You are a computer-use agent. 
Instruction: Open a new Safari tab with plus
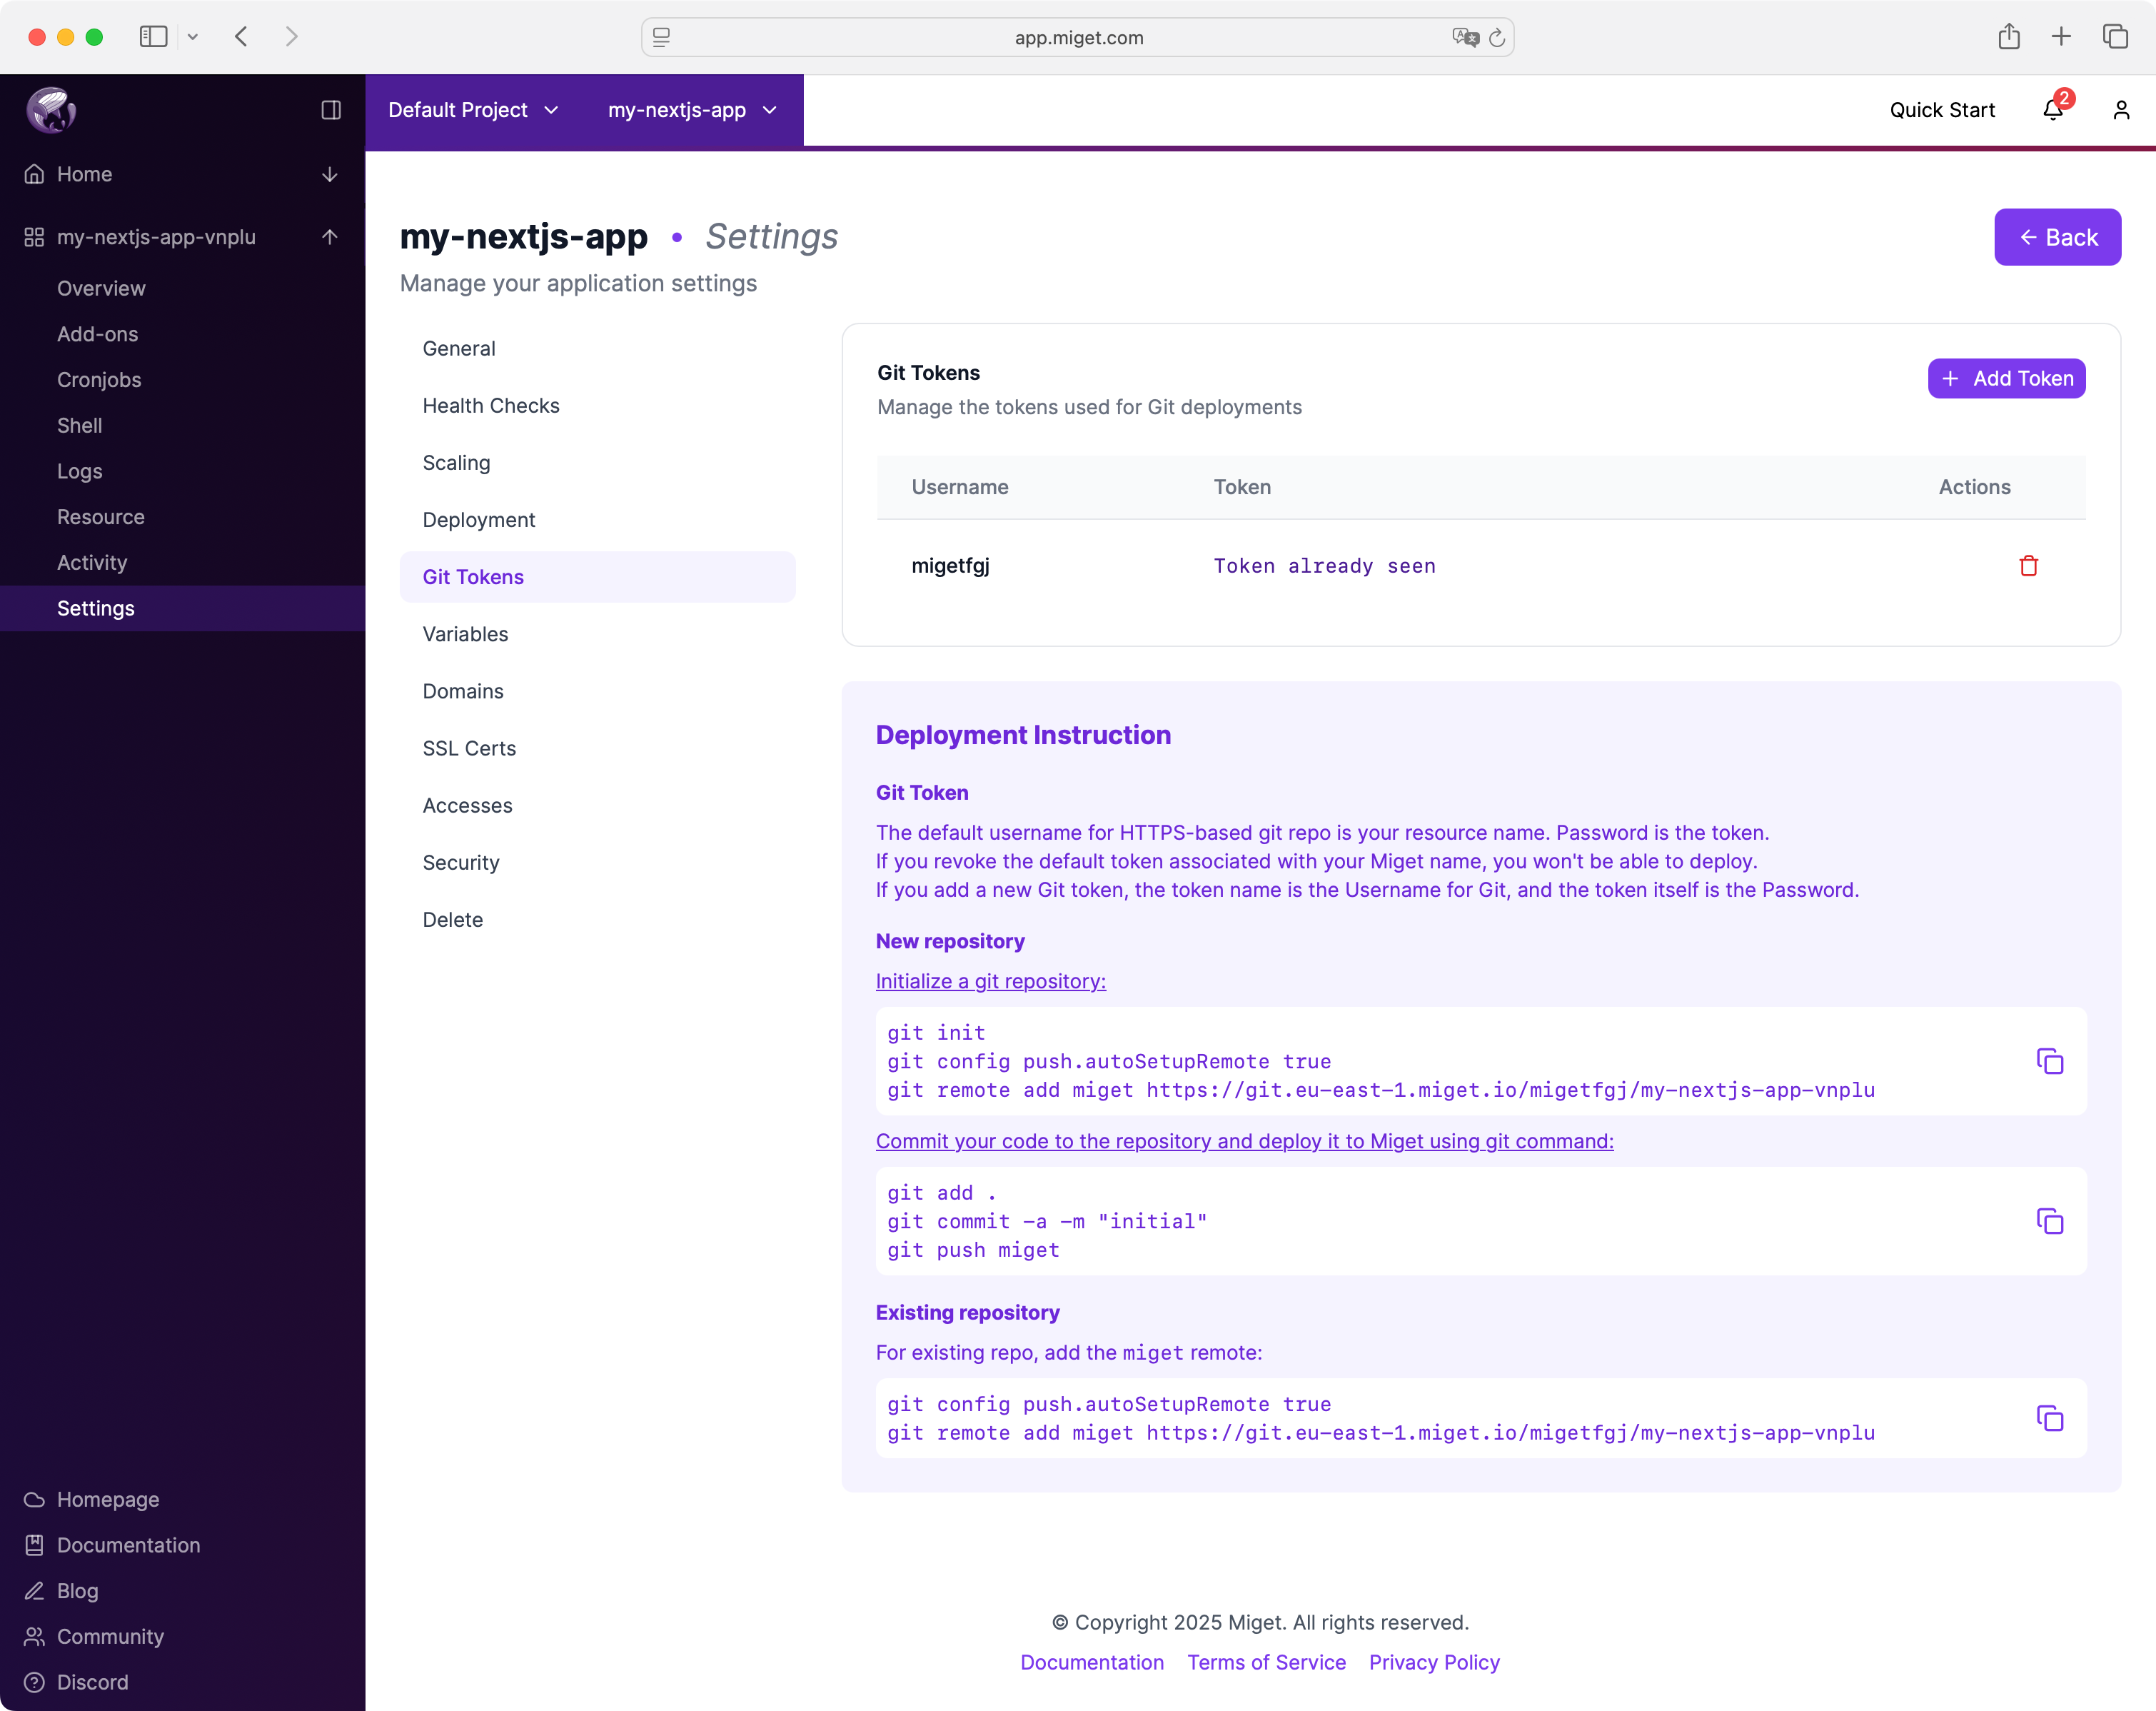(x=2061, y=37)
